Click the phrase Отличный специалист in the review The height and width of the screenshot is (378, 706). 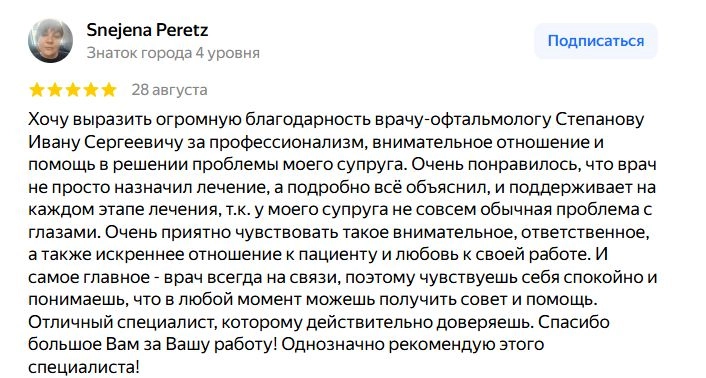(122, 323)
